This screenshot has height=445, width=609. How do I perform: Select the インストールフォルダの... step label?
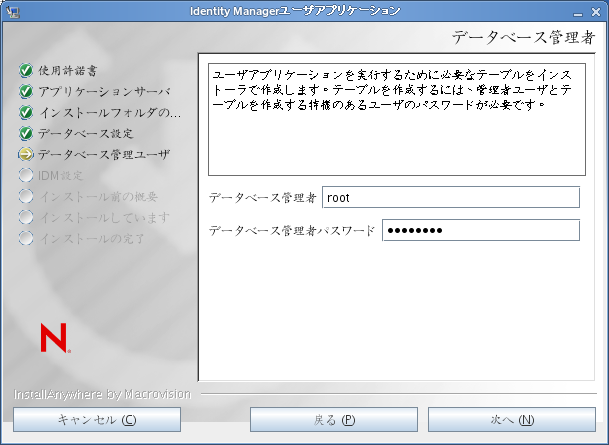click(x=110, y=113)
